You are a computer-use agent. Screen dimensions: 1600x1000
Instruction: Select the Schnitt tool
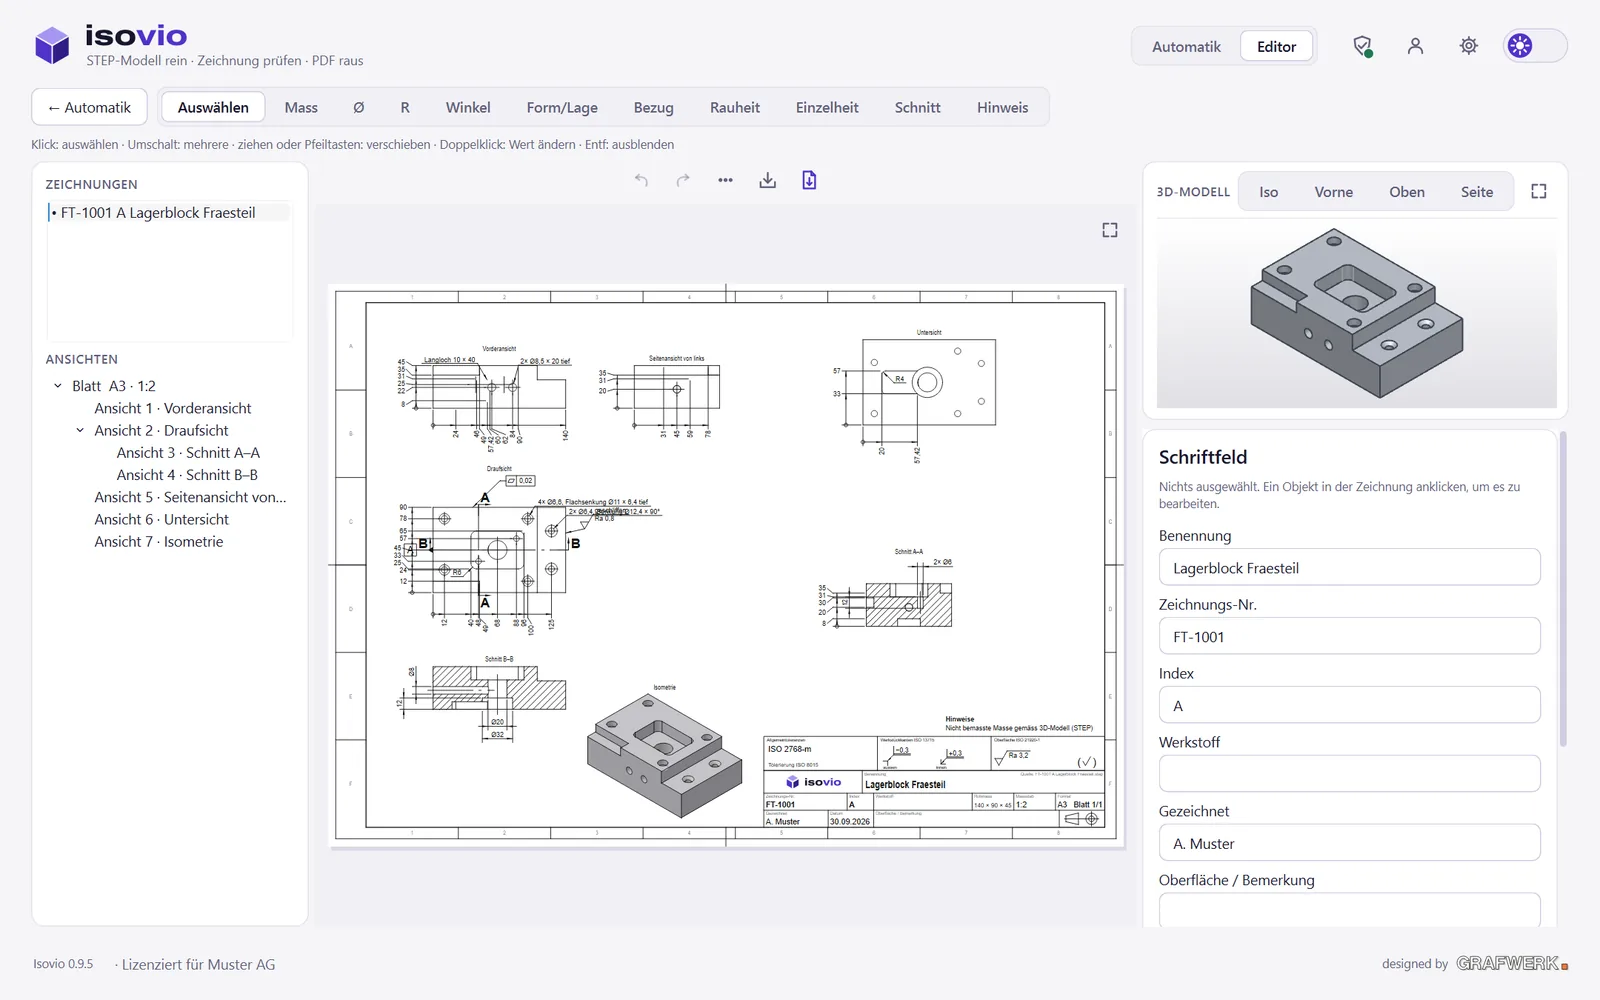point(917,107)
